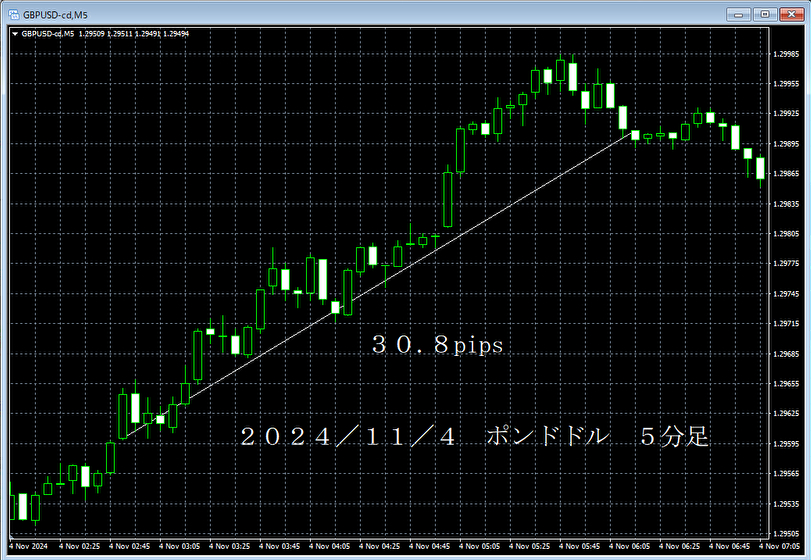Click the 1.29595 price level on axis
This screenshot has width=811, height=560.
coord(787,444)
